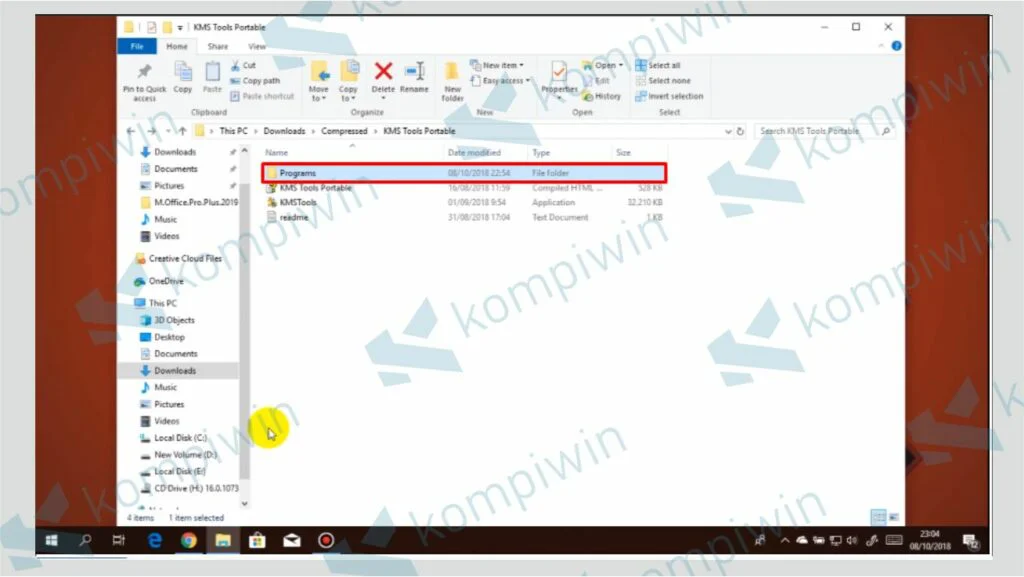The height and width of the screenshot is (577, 1024).
Task: Open address bar history dropdown
Action: coord(728,131)
